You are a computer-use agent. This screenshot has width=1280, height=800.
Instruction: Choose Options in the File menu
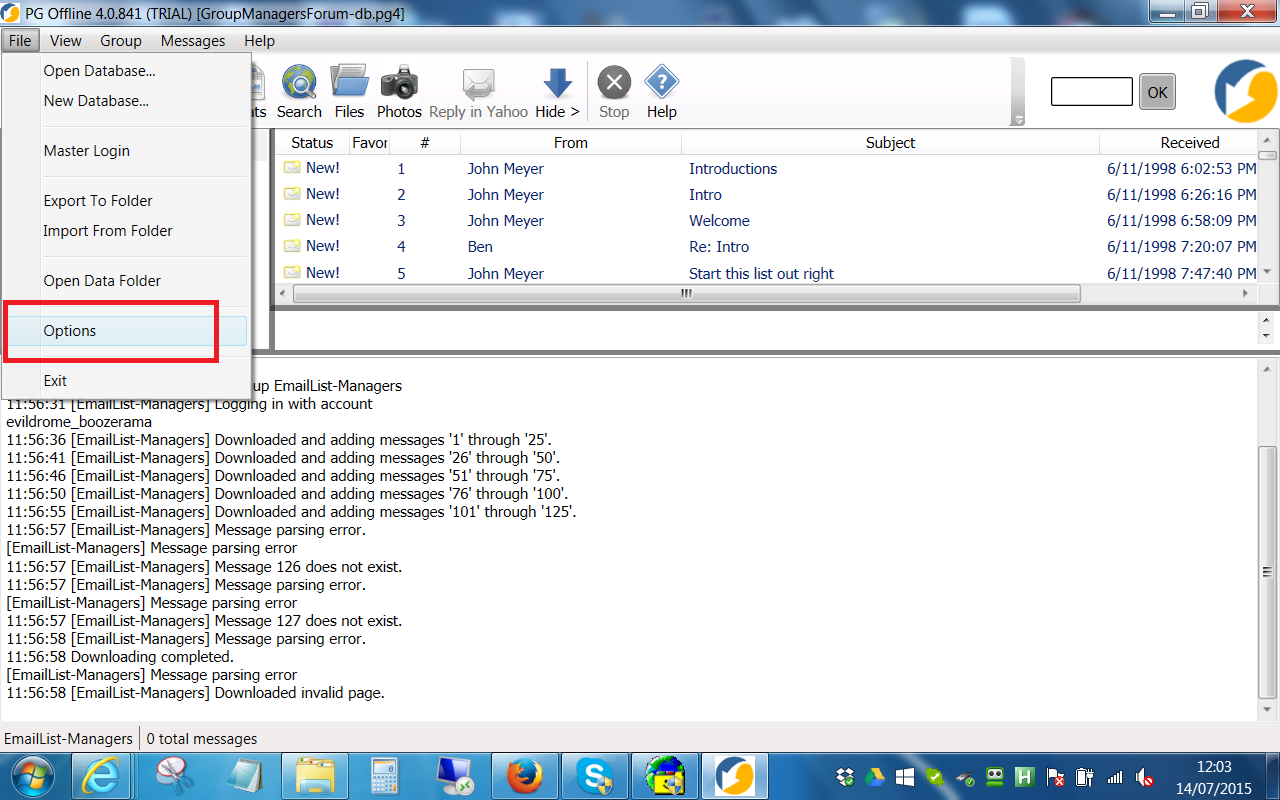pyautogui.click(x=126, y=331)
